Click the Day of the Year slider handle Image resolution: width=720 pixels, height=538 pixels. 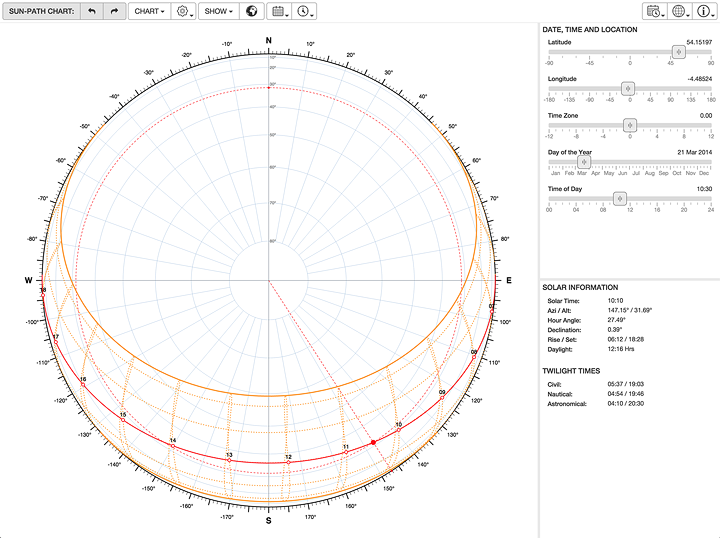(584, 162)
